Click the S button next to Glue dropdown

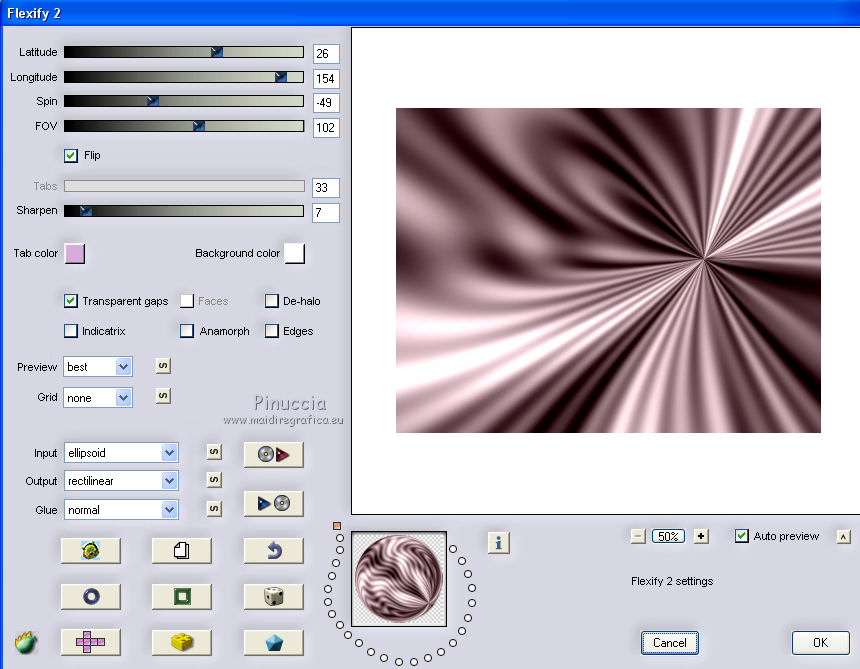tap(214, 509)
